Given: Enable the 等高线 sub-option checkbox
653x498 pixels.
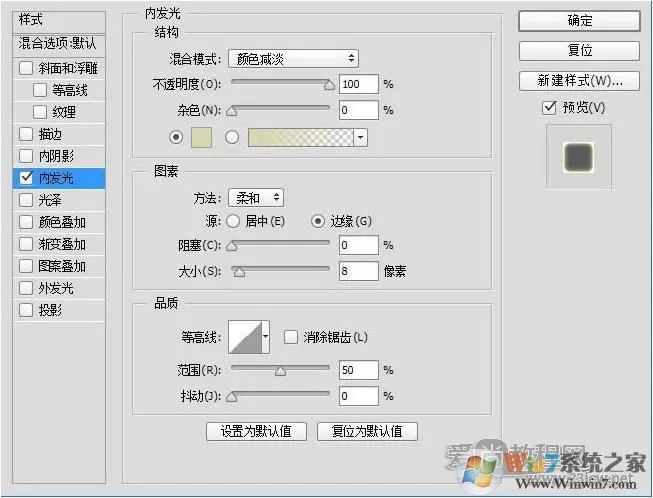Looking at the screenshot, I should (x=40, y=90).
